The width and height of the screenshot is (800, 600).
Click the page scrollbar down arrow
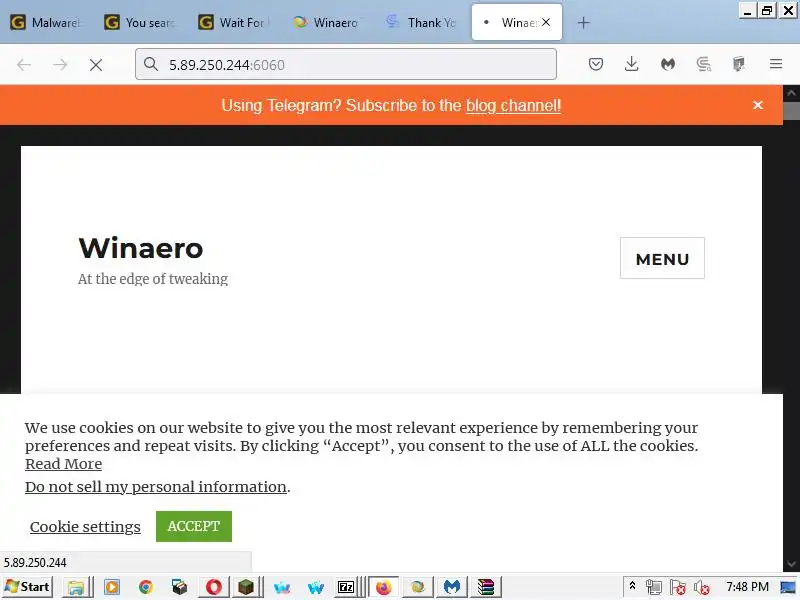[x=791, y=564]
